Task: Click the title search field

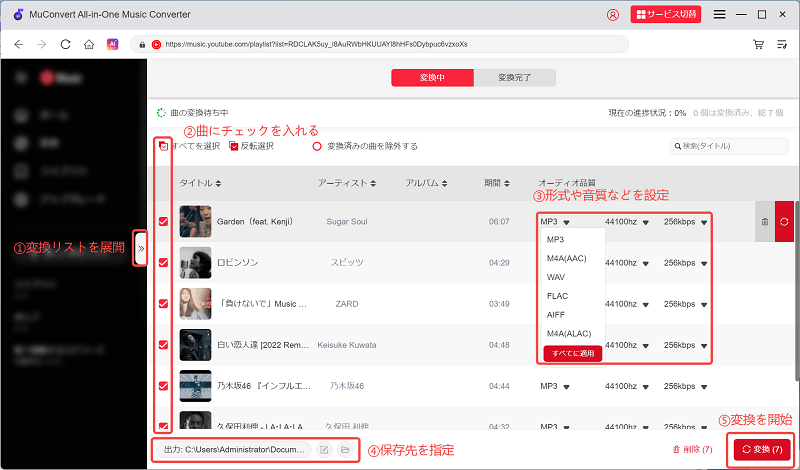Action: [729, 146]
